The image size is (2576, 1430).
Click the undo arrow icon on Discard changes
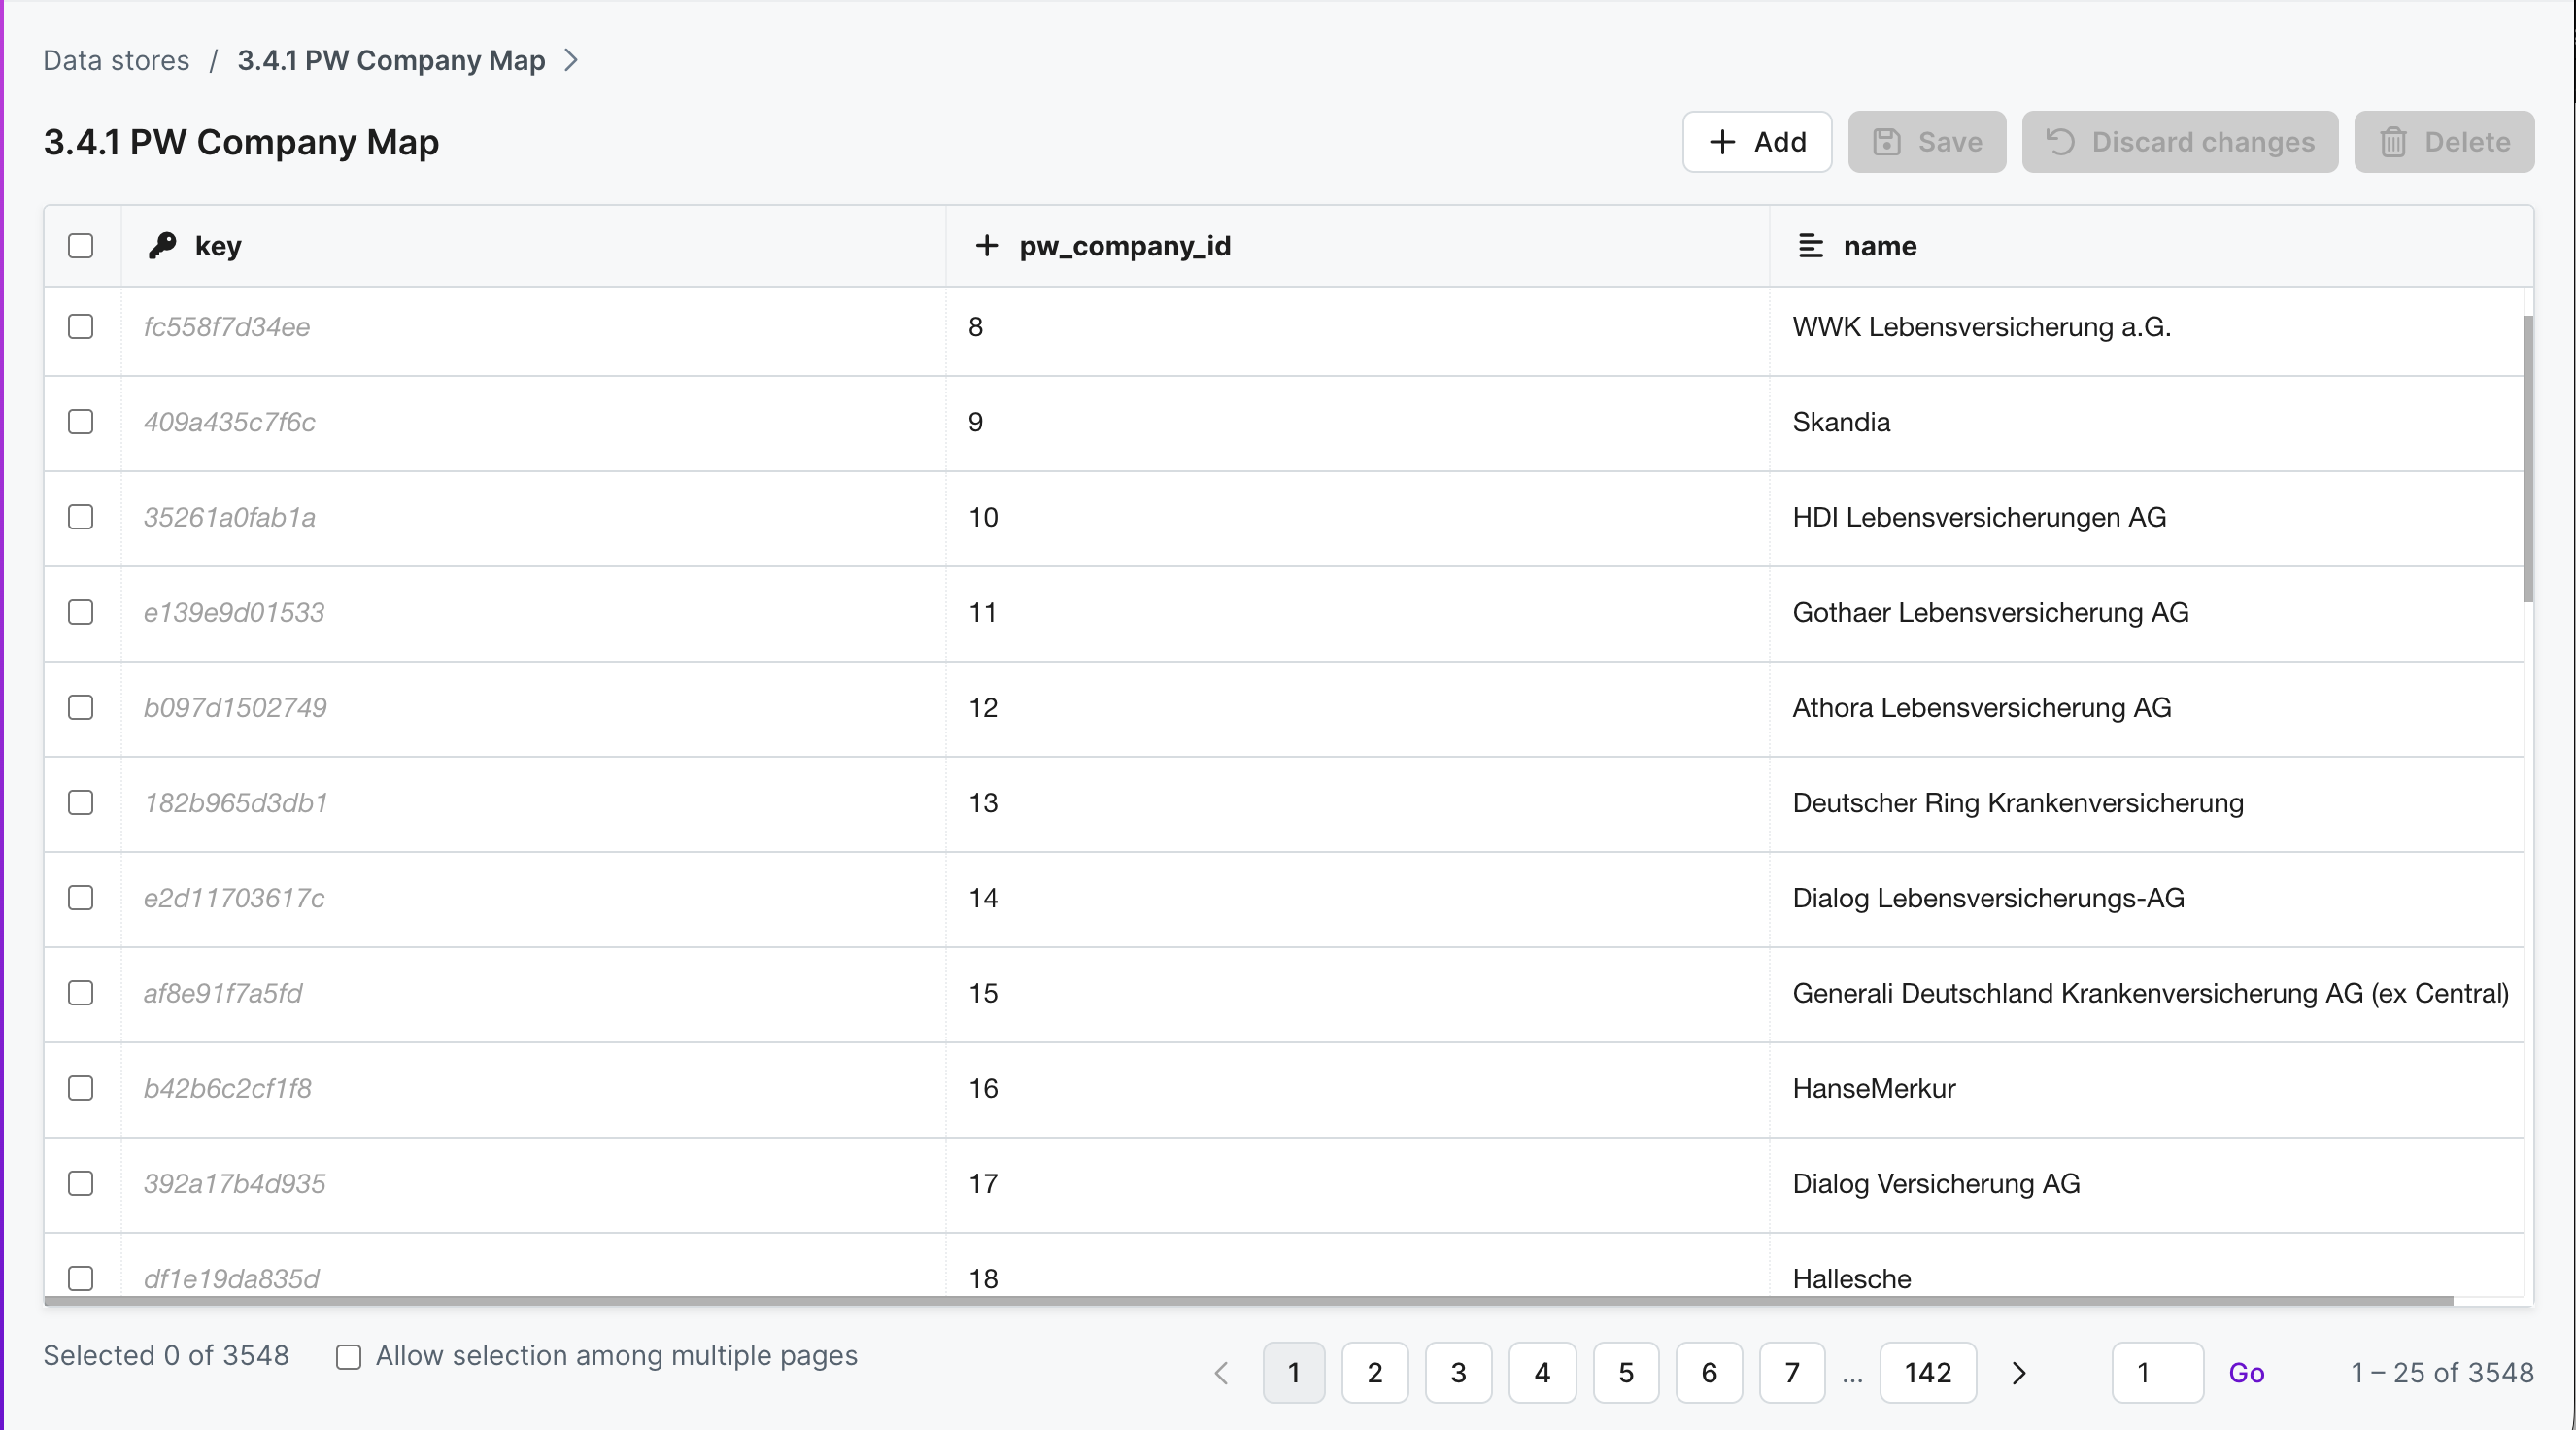click(x=2060, y=142)
